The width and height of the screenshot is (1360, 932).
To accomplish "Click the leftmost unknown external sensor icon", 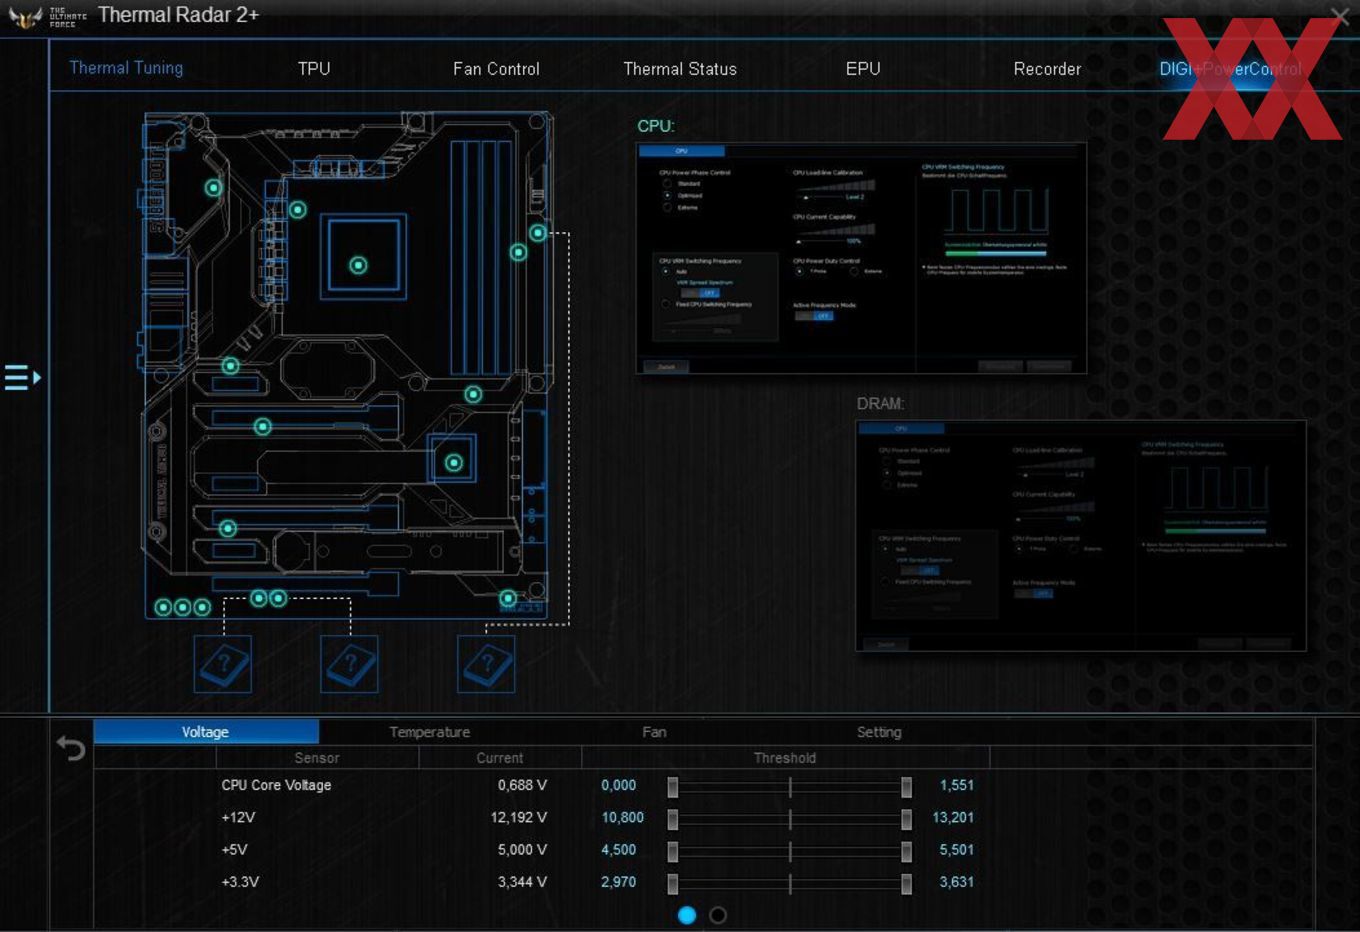I will [x=223, y=664].
